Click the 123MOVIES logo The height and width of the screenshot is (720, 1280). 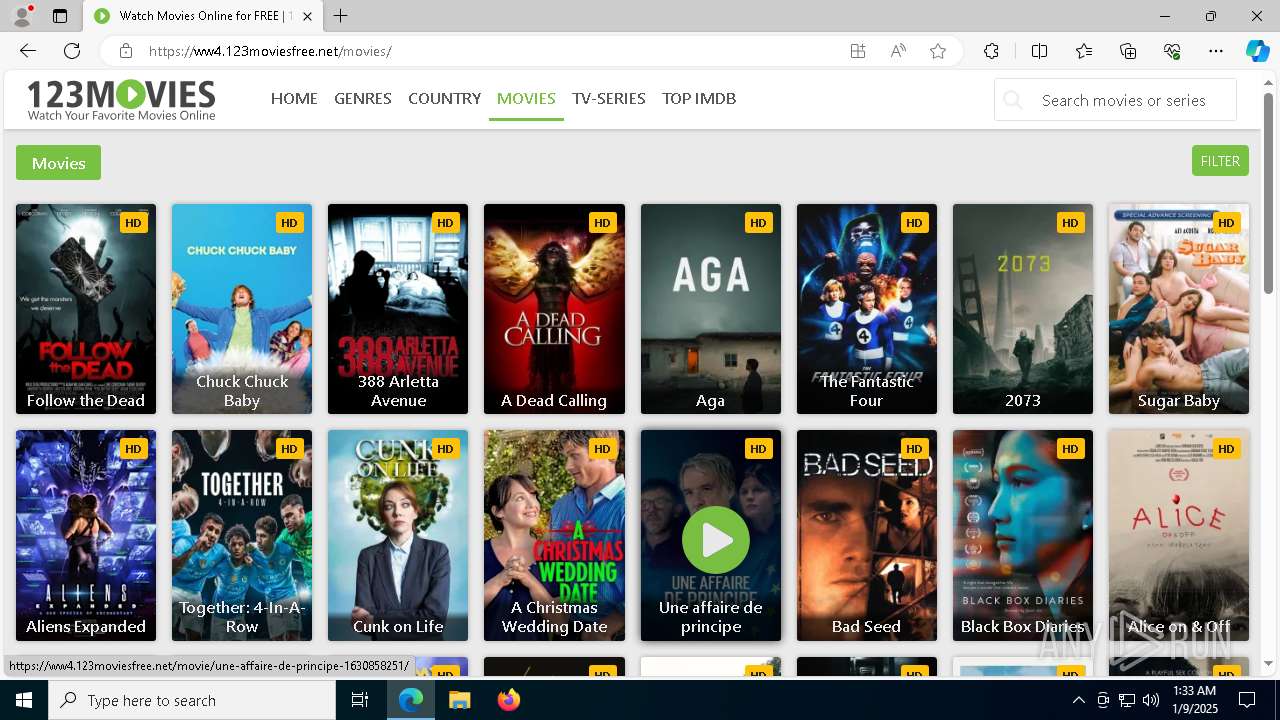tap(121, 100)
